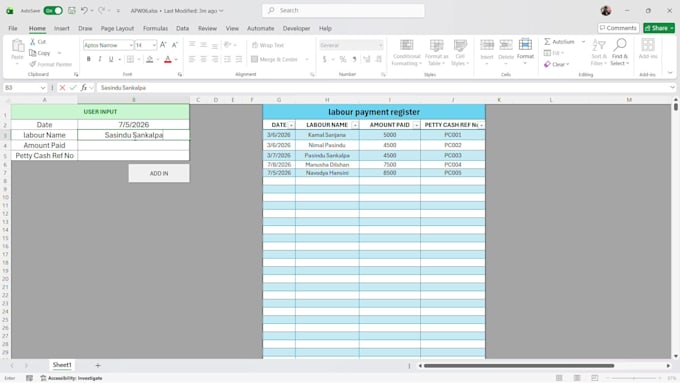Switch to the Page Layout tab
The height and width of the screenshot is (383, 680).
click(x=117, y=28)
